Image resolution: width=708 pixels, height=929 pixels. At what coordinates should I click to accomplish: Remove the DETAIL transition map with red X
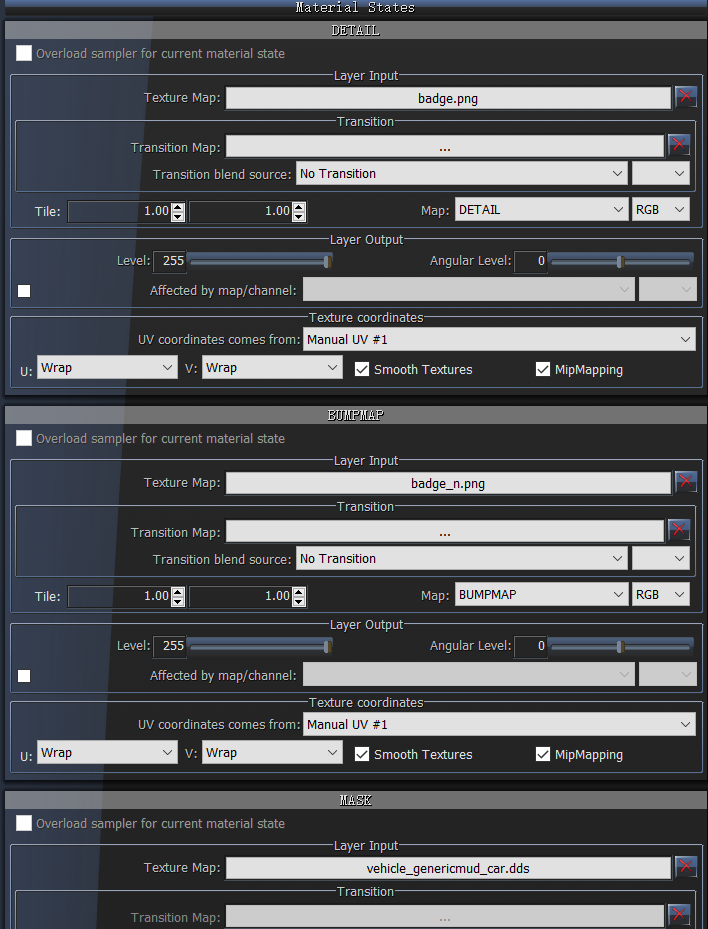tap(679, 145)
